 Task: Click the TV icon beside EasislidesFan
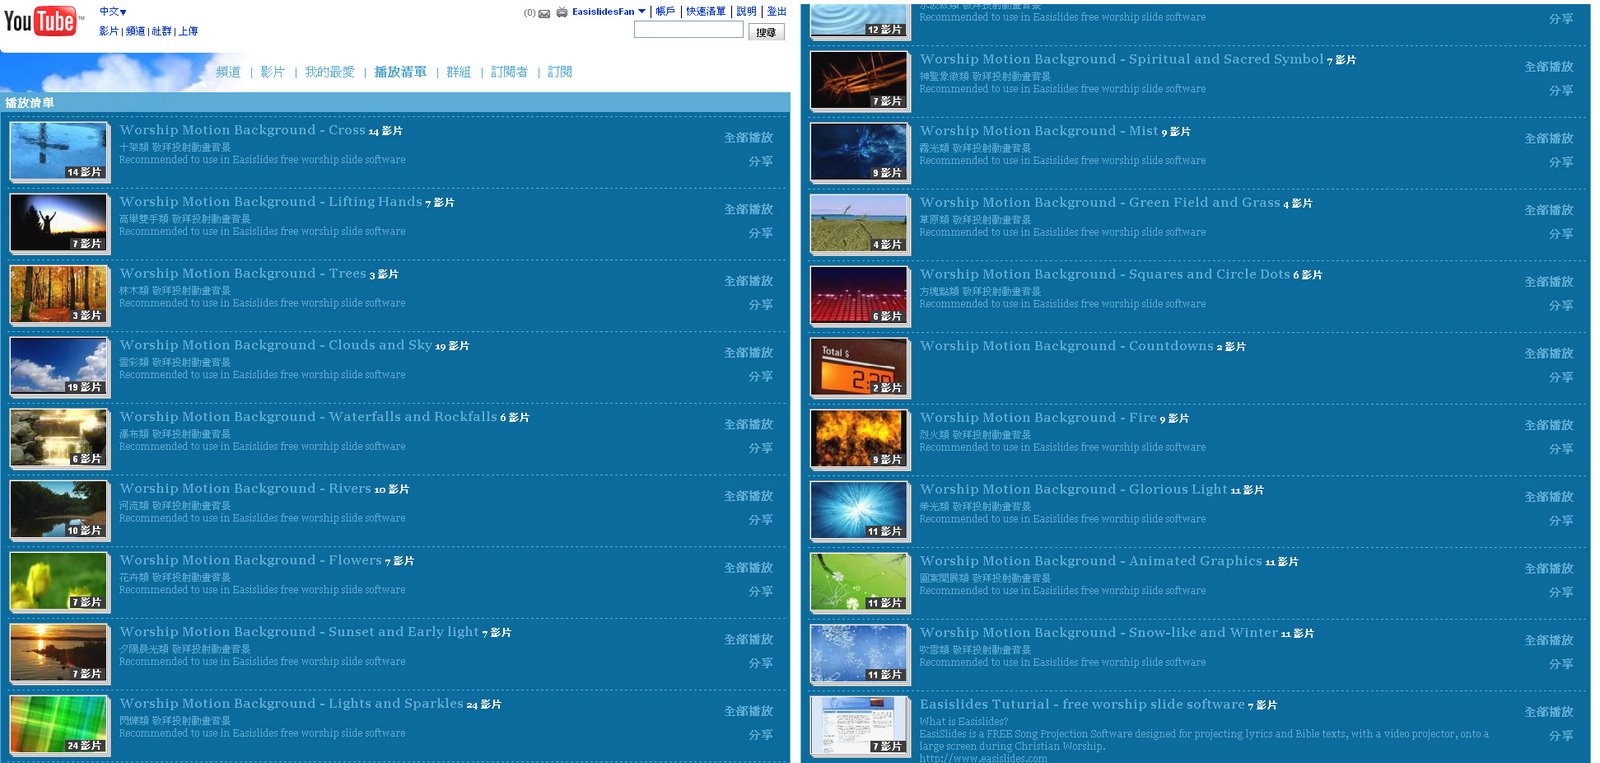click(x=562, y=13)
